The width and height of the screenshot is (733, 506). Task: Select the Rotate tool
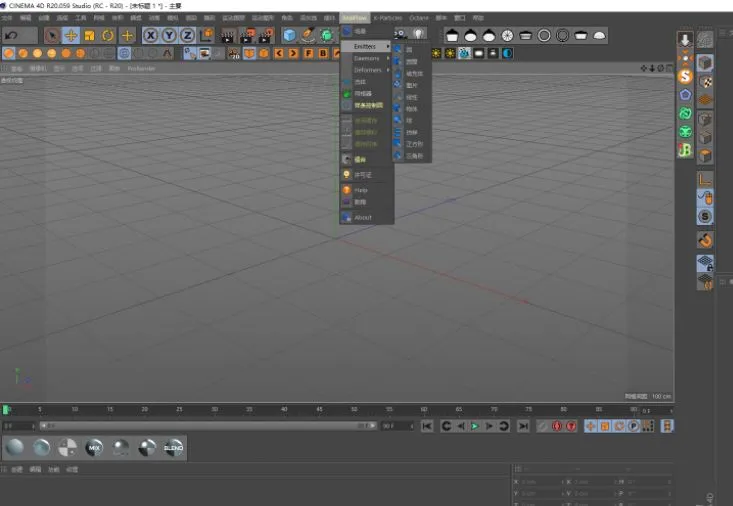click(x=108, y=36)
